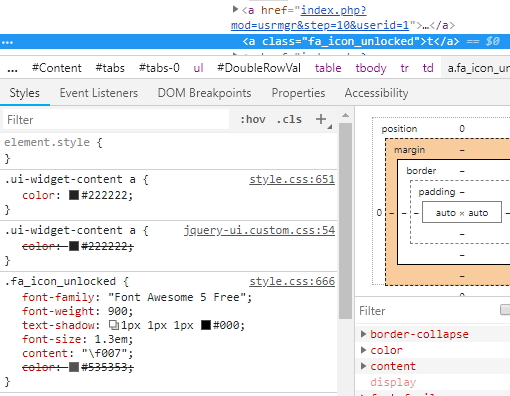Select #tabs-0 in the breadcrumb
The width and height of the screenshot is (510, 396).
coord(159,68)
